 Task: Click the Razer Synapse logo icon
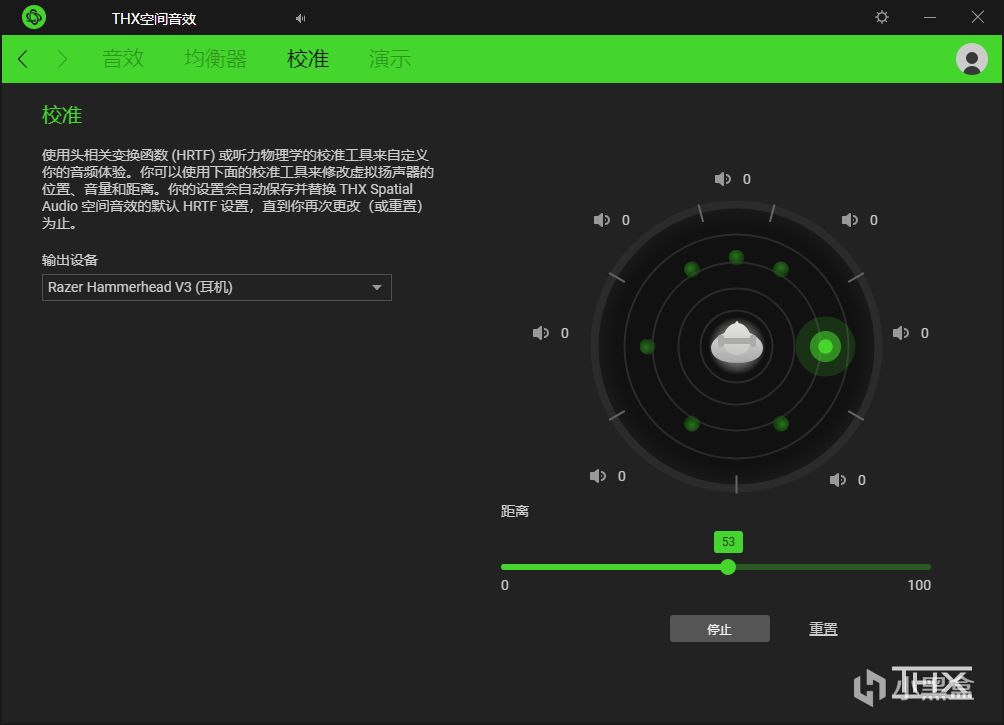pyautogui.click(x=34, y=17)
